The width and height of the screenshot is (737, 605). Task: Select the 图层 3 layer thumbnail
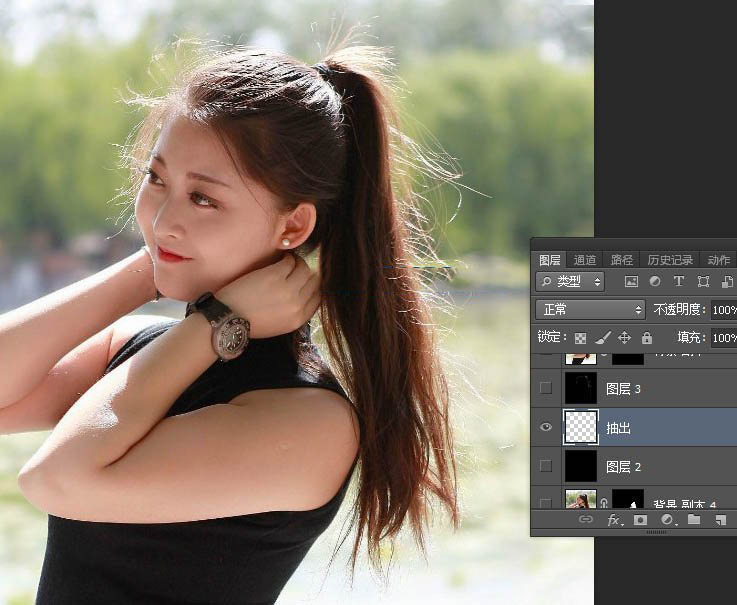(x=581, y=388)
